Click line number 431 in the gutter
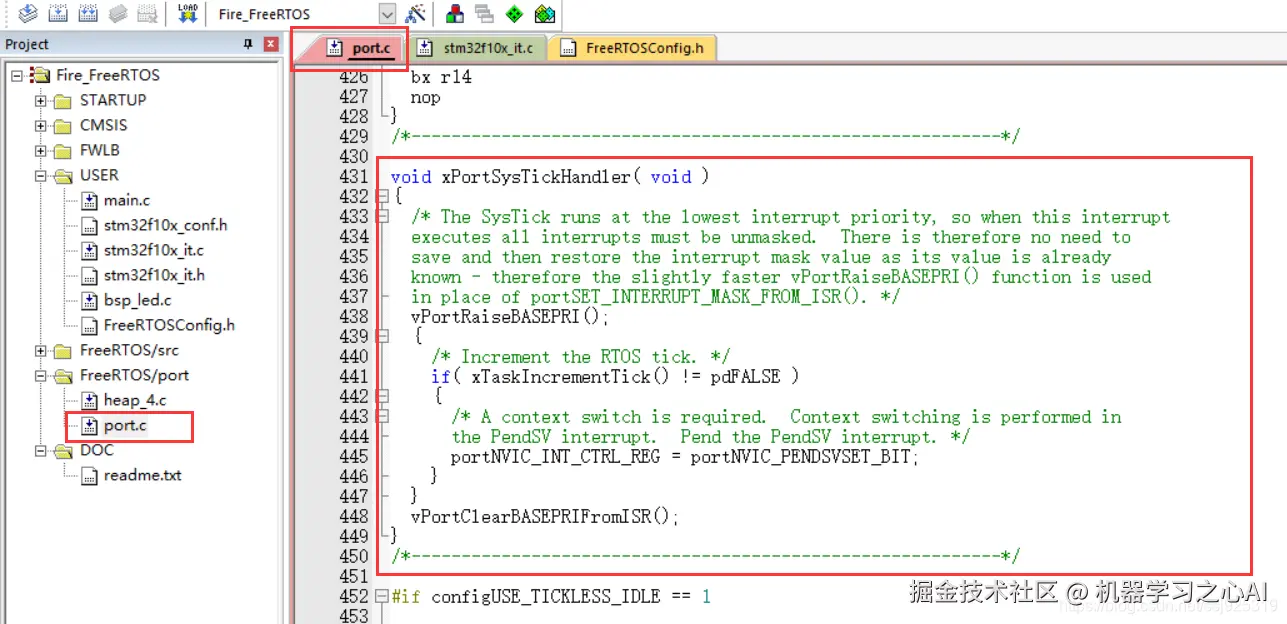The image size is (1287, 624). (354, 177)
